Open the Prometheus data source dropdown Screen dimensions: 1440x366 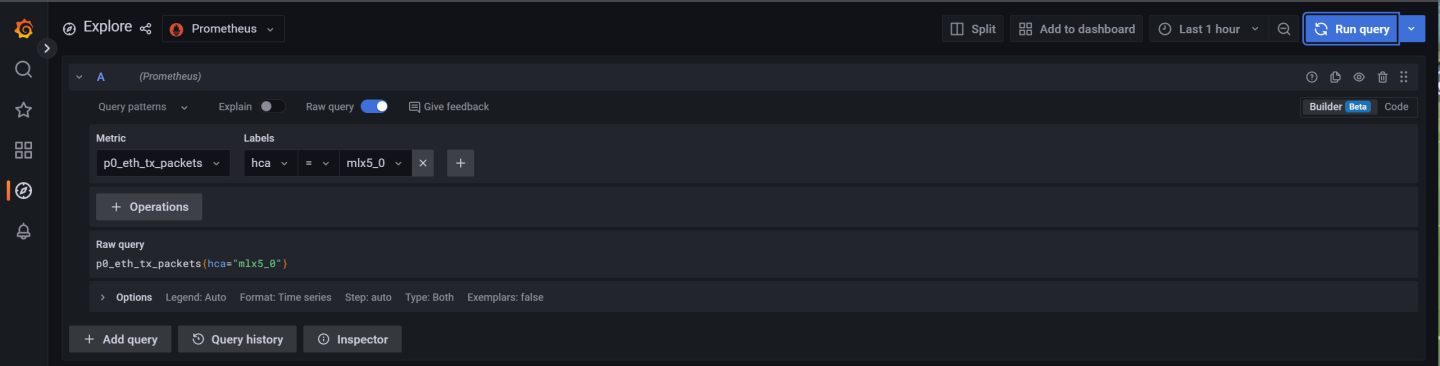(223, 29)
